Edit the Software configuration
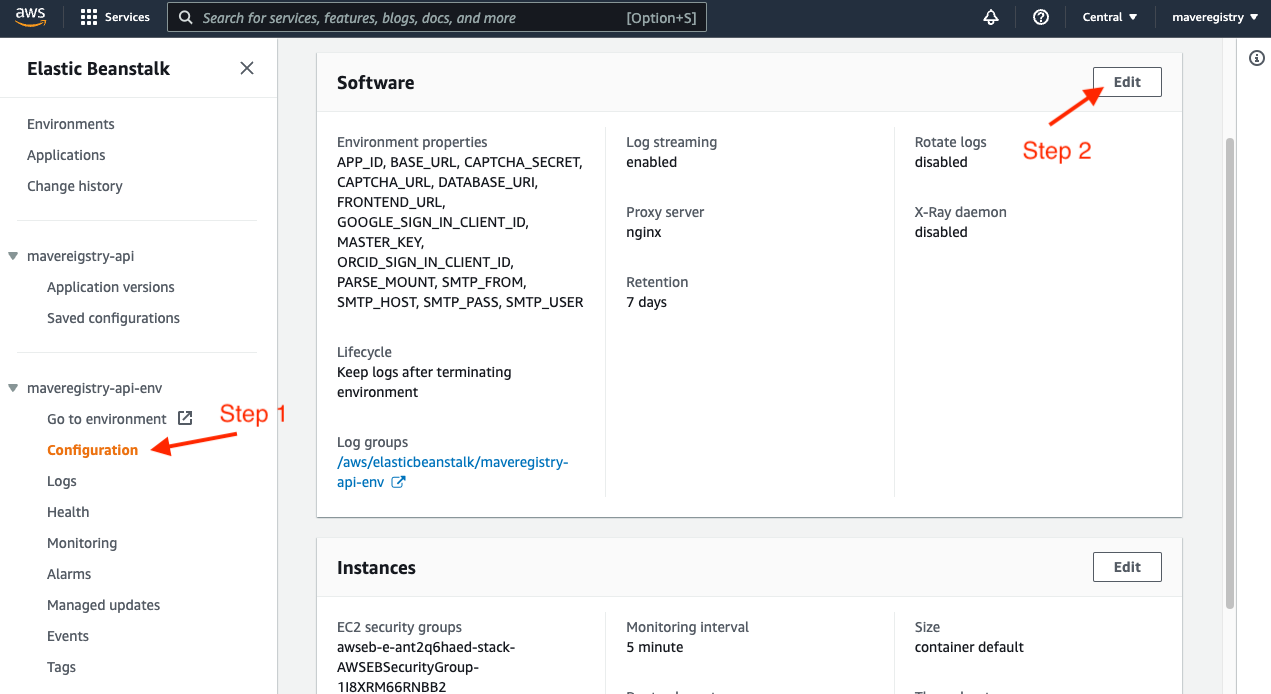 click(x=1127, y=82)
